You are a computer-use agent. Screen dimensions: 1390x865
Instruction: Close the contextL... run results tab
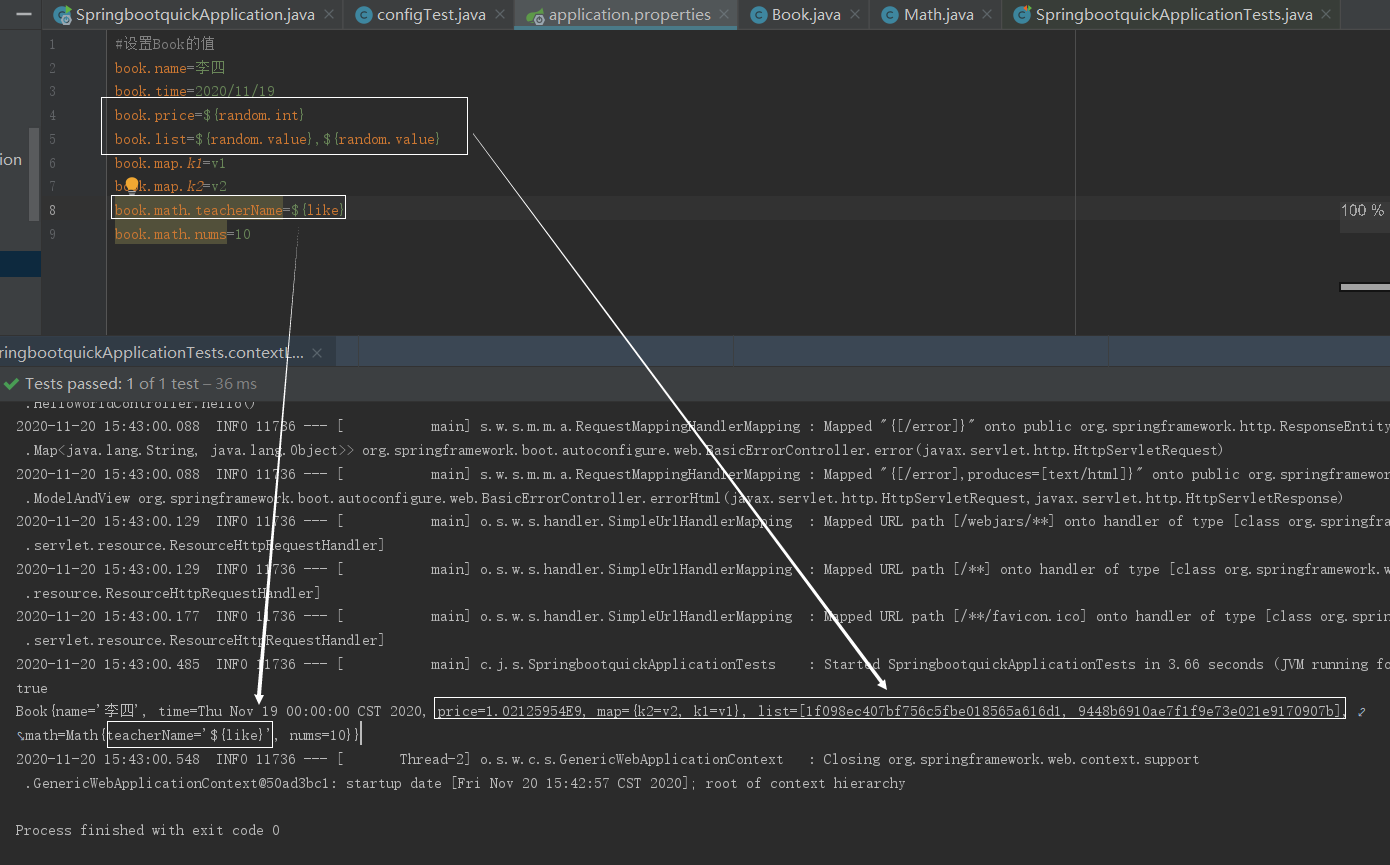318,353
